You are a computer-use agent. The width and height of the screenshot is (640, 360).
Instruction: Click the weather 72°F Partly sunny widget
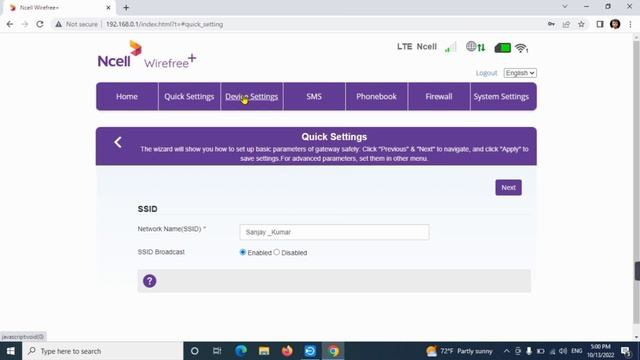459,351
